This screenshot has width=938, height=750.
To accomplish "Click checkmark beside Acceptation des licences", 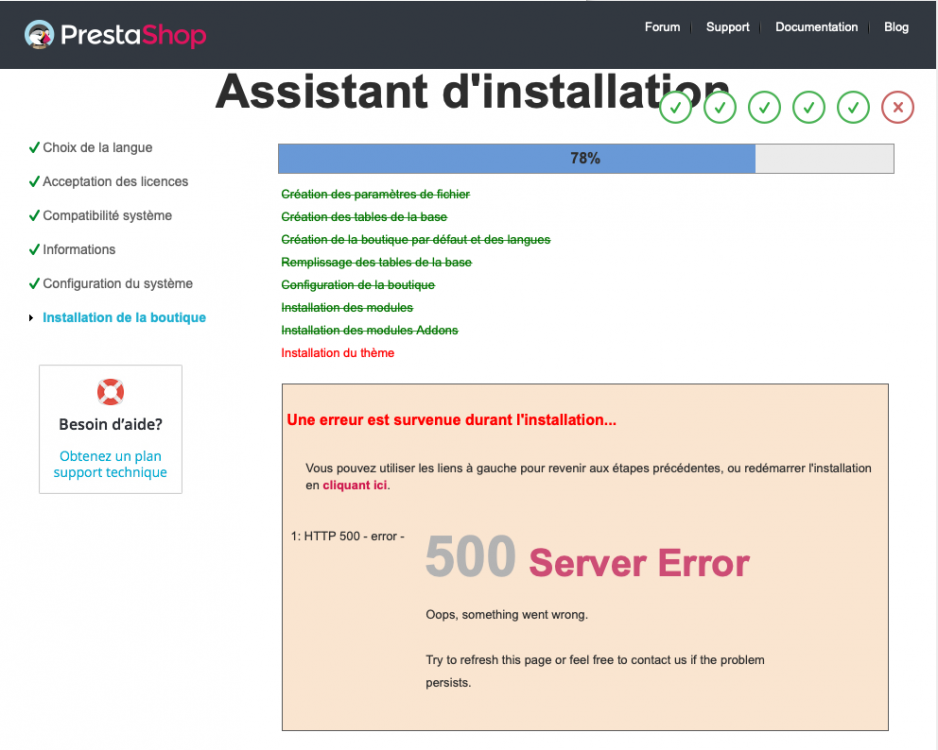I will coord(34,181).
